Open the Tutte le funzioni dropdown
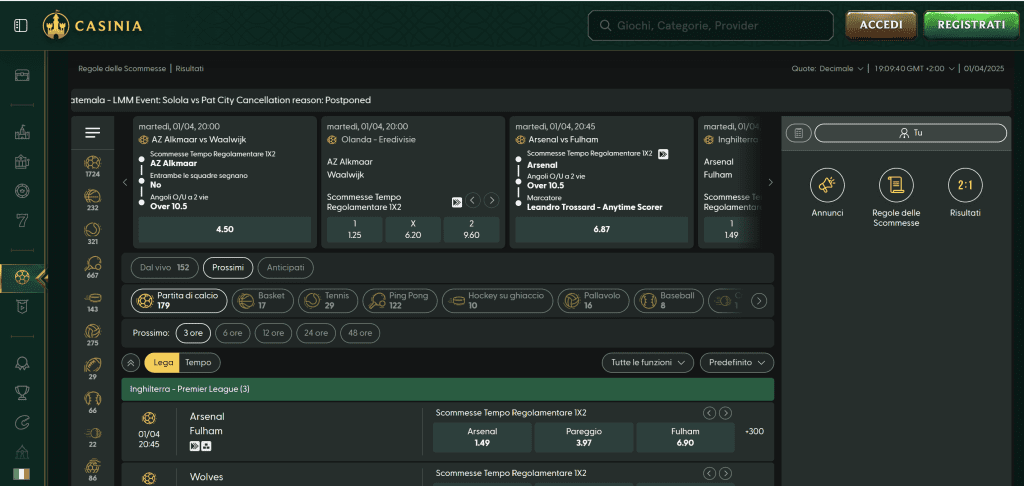Image resolution: width=1024 pixels, height=486 pixels. [647, 363]
